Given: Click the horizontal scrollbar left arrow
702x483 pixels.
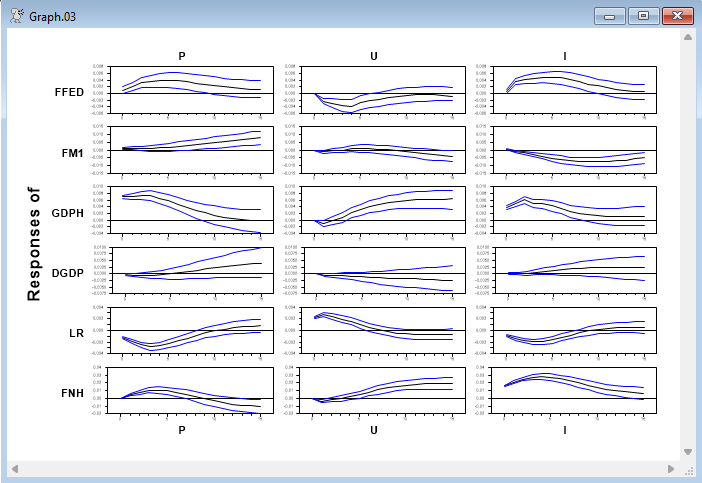Looking at the screenshot, I should 15,469.
